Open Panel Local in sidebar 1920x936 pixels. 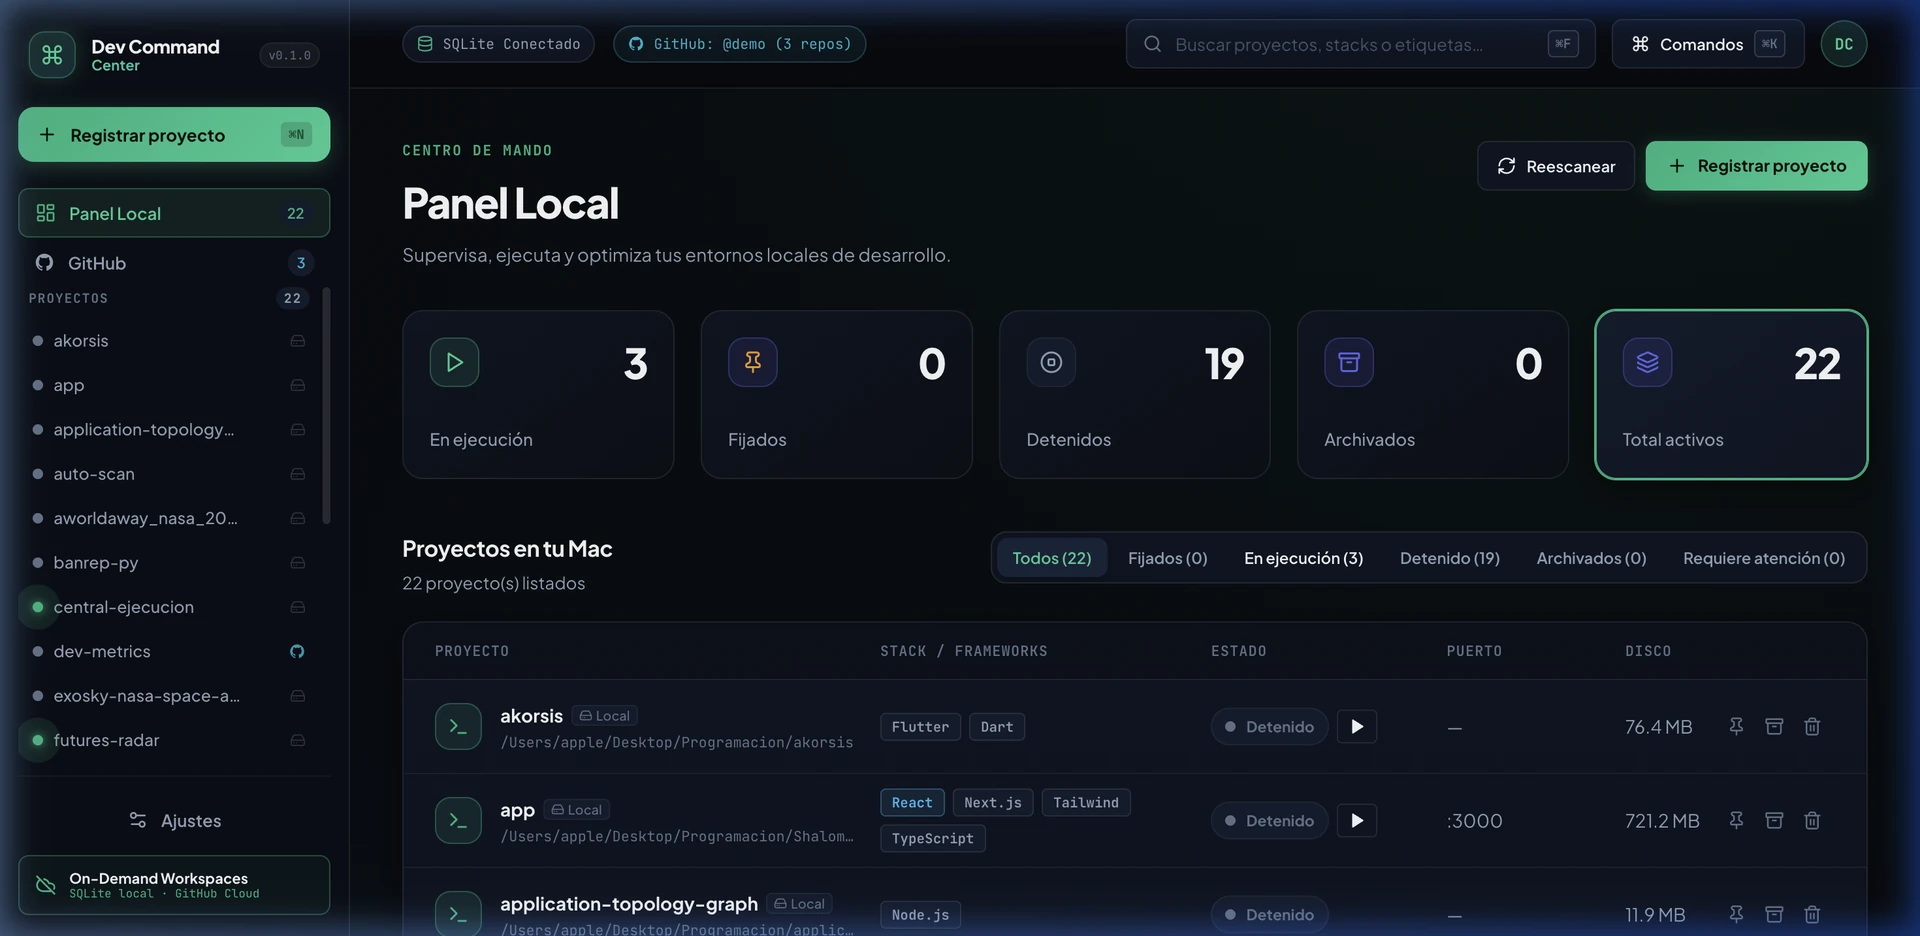pos(174,213)
